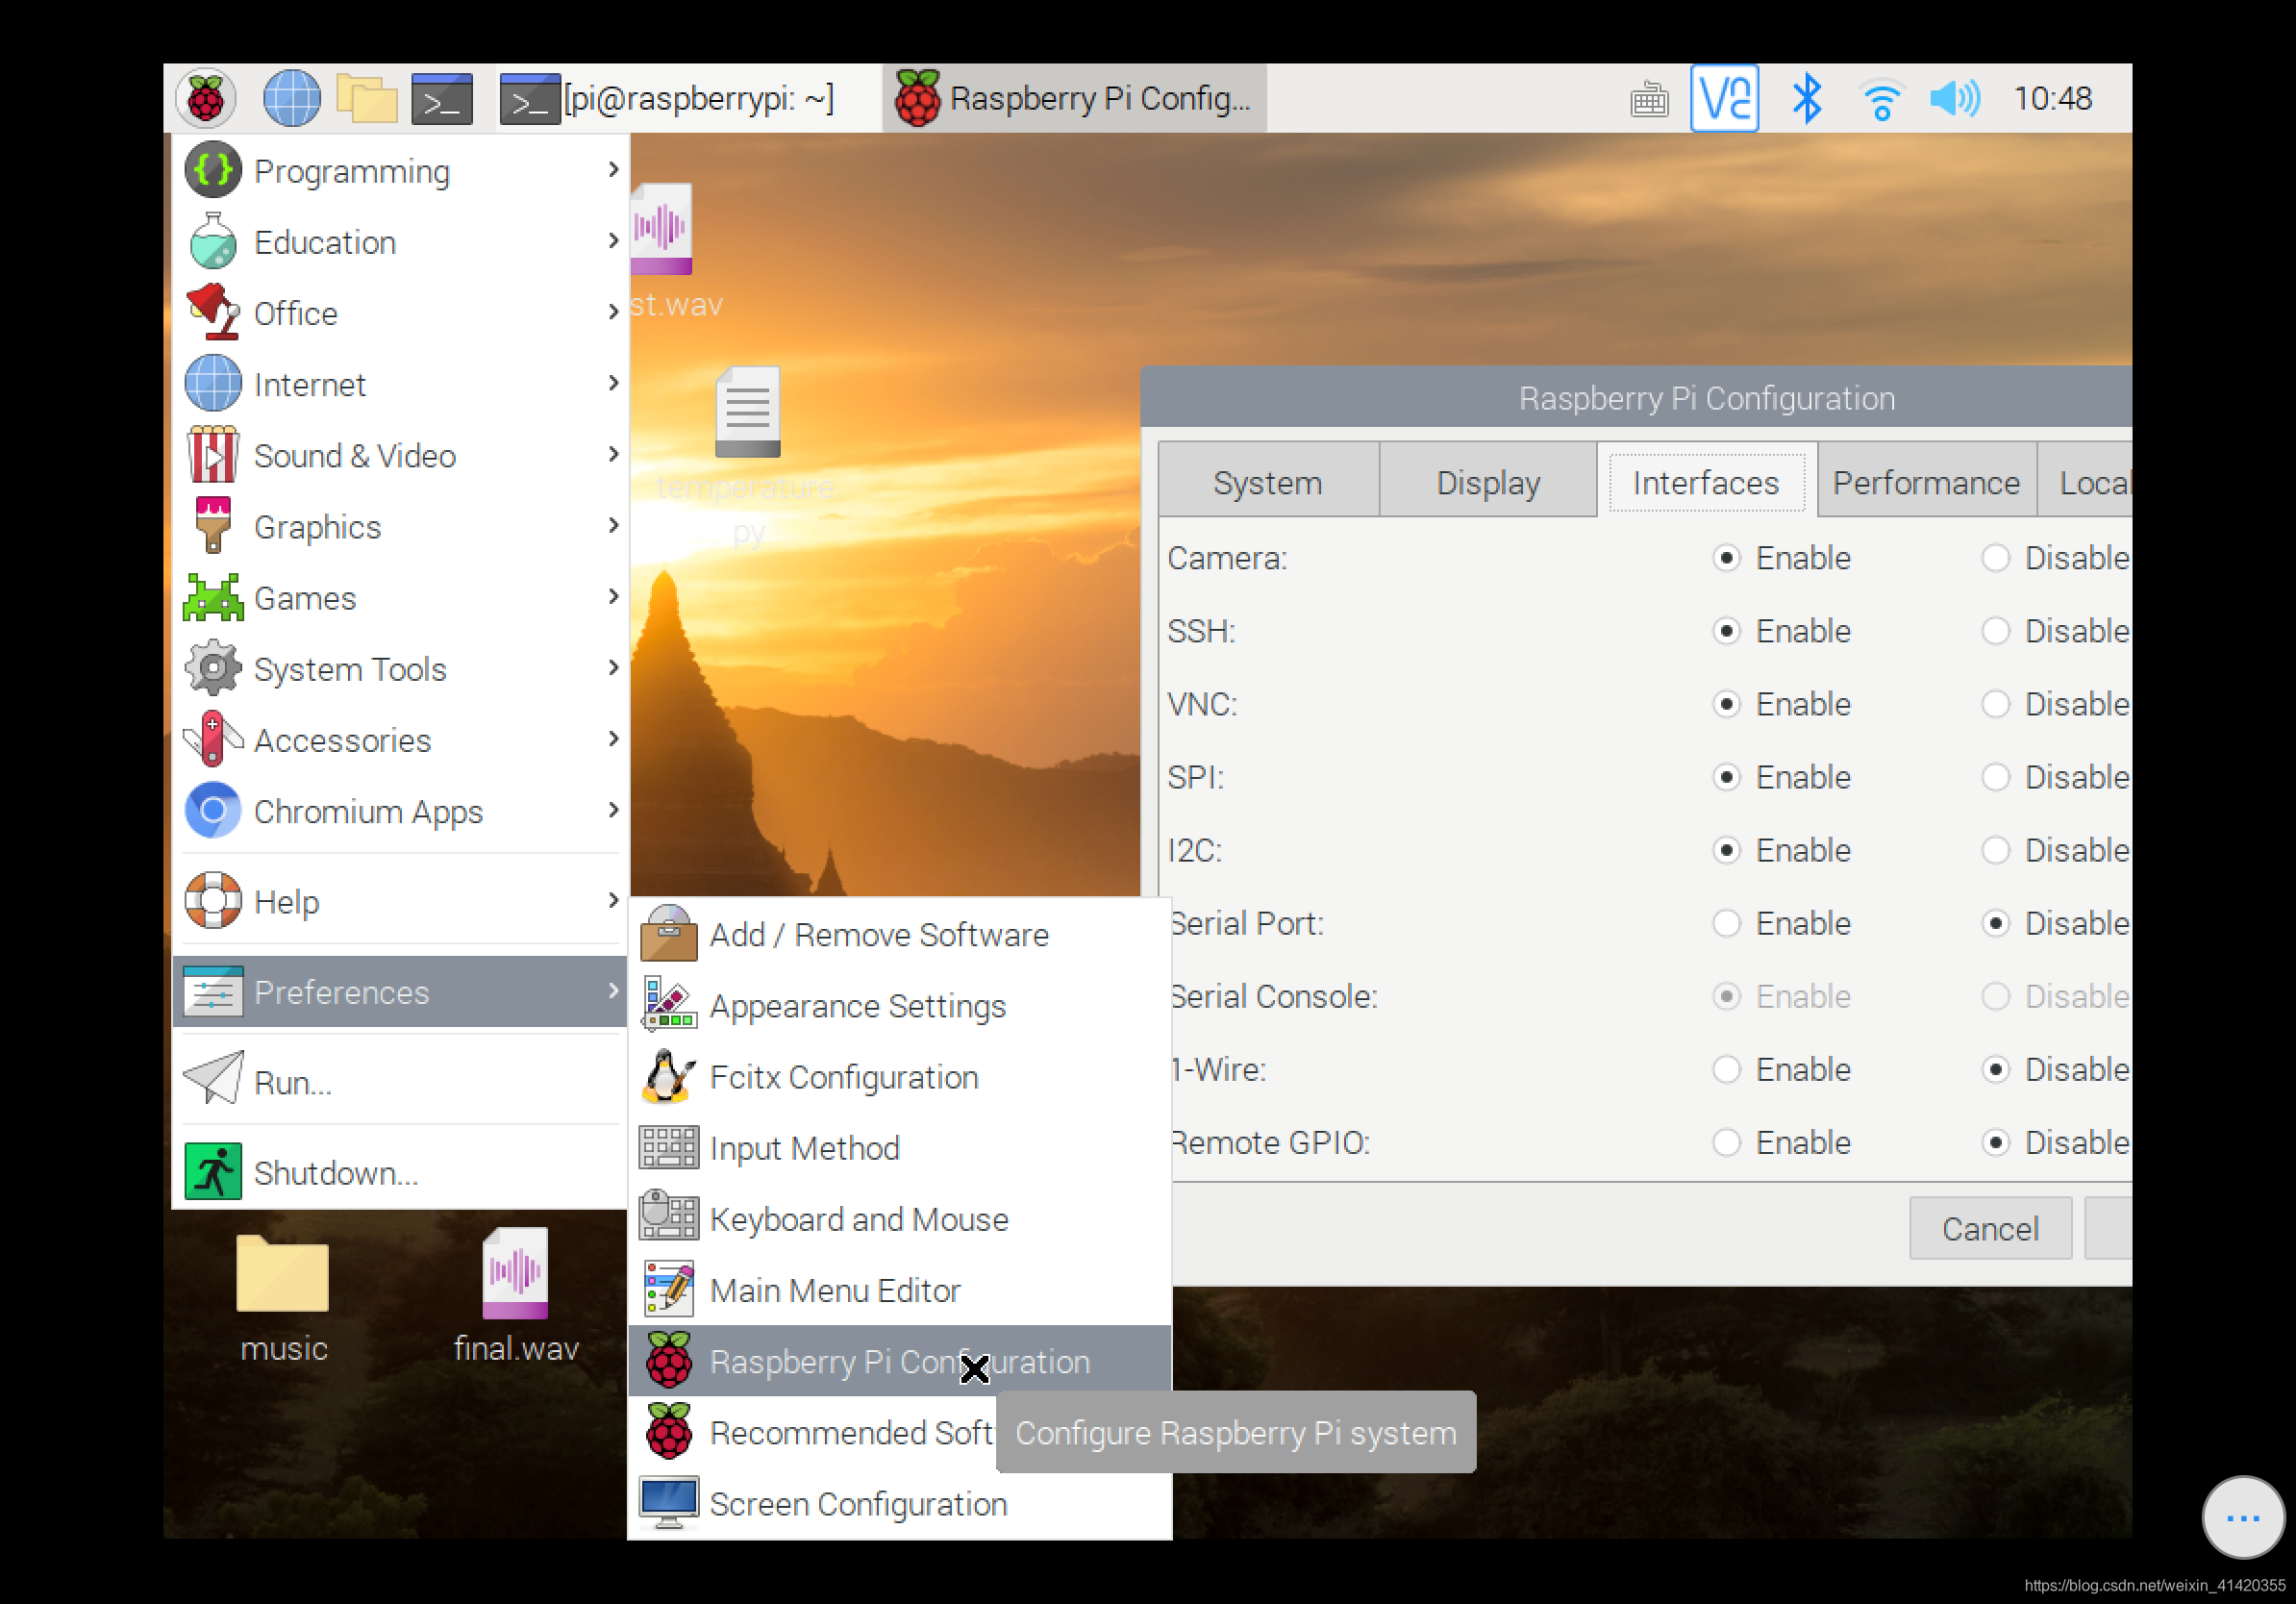The width and height of the screenshot is (2296, 1604).
Task: Click the Accessories pocket knife icon
Action: 213,739
